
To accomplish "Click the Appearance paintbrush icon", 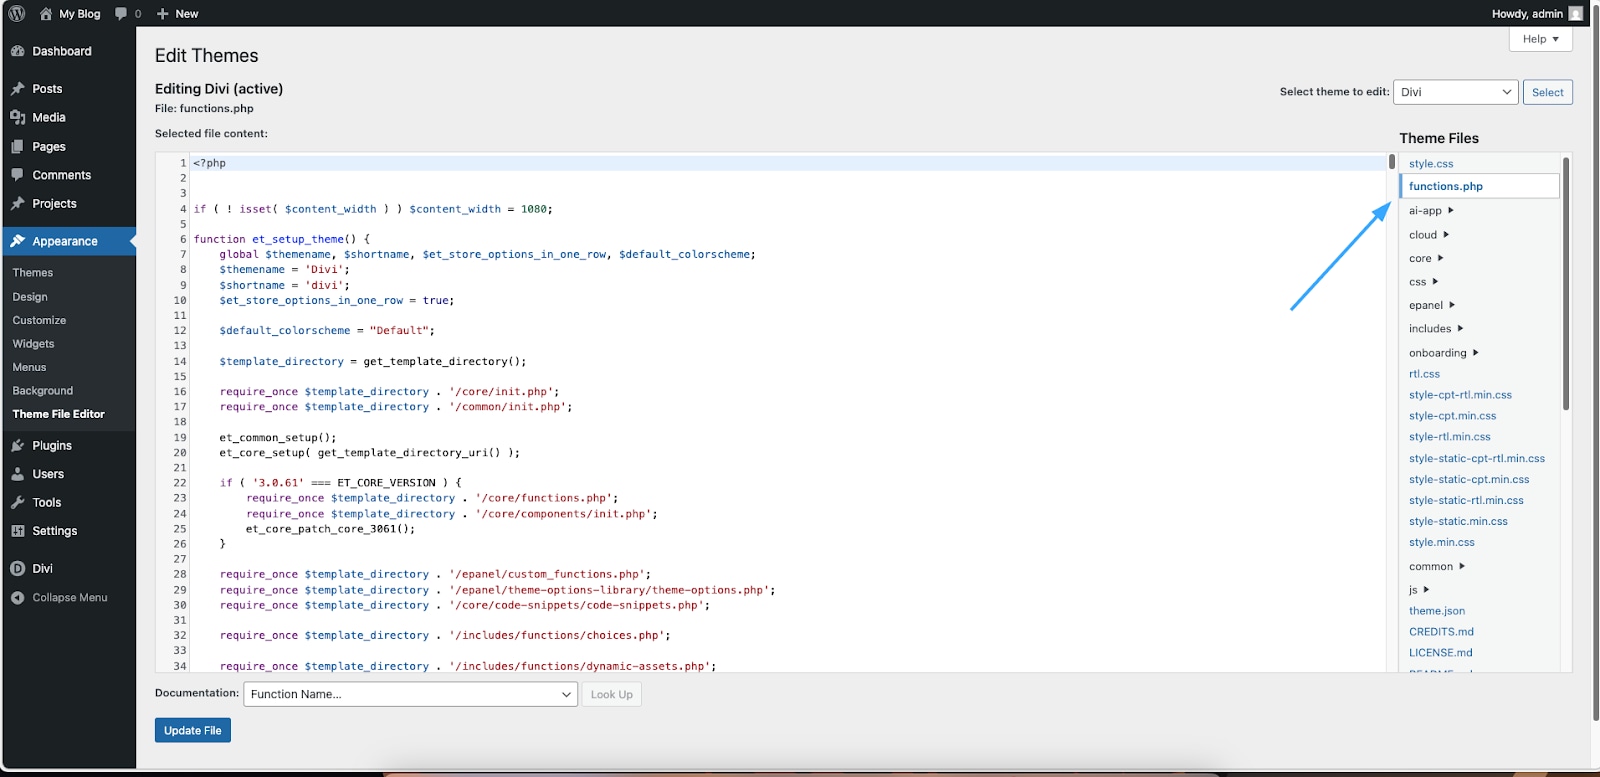I will (18, 241).
